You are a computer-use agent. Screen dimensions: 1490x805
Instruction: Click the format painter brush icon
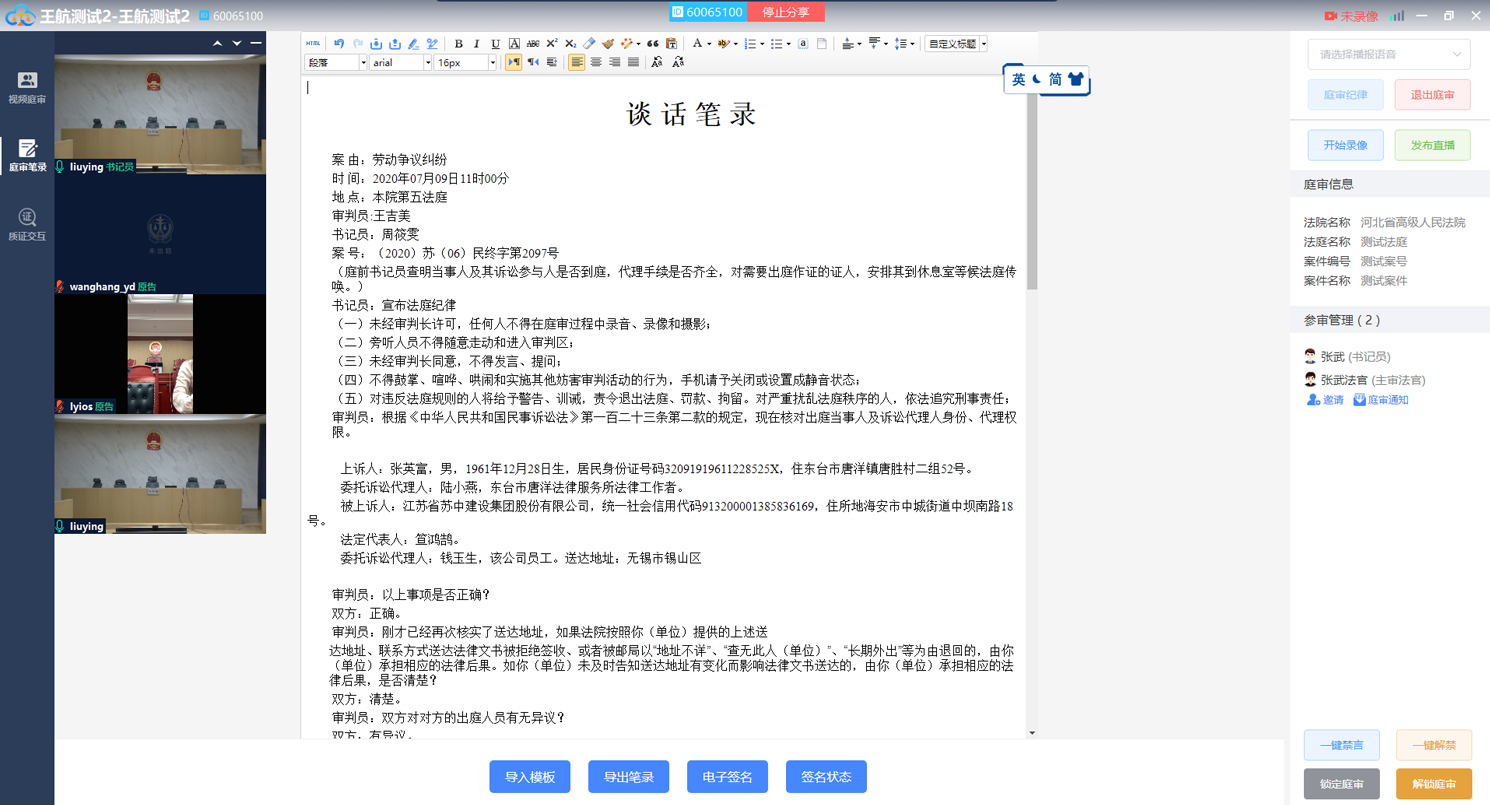(608, 44)
